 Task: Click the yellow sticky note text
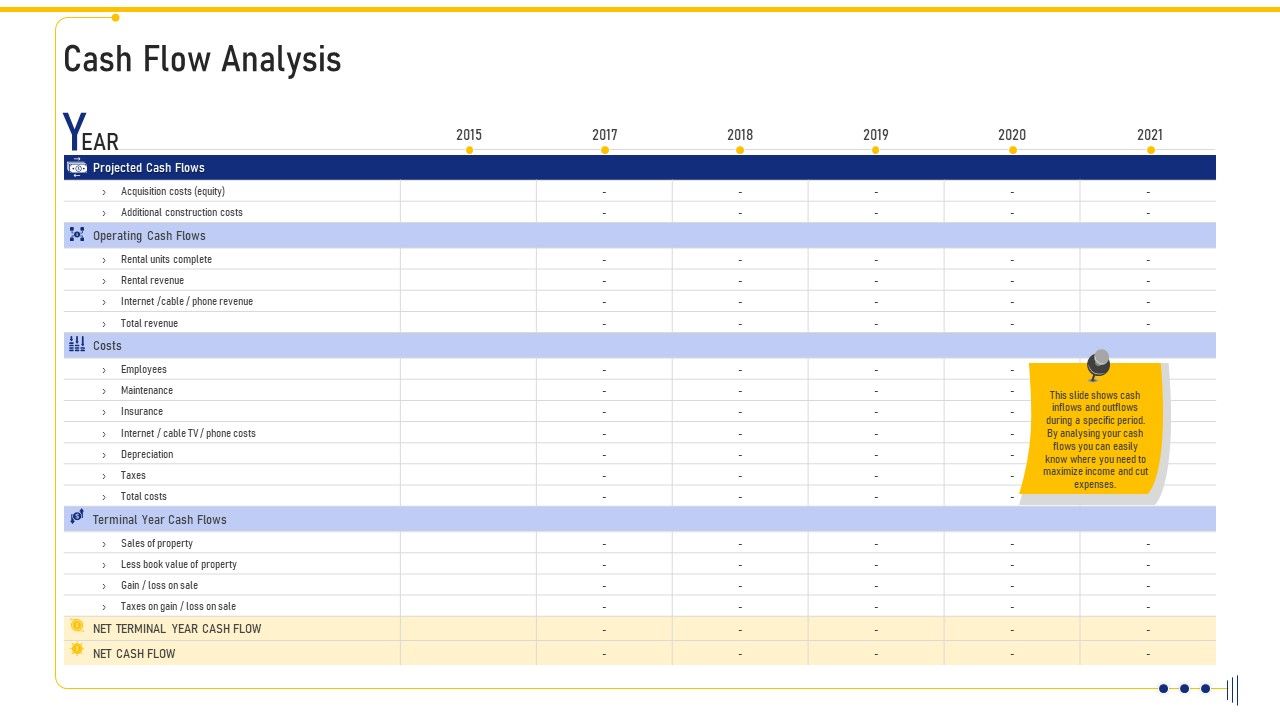pos(1095,440)
